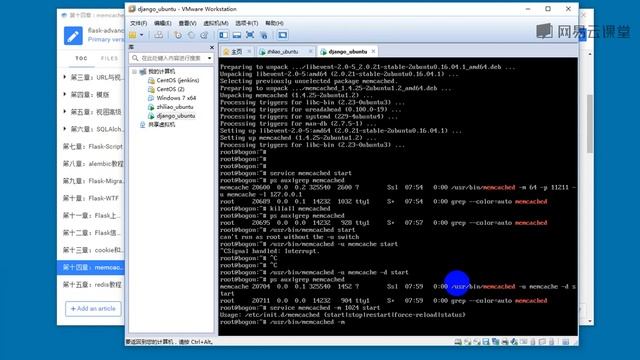This screenshot has width=640, height=360.
Task: Open the 查看(V) menu
Action: click(187, 23)
